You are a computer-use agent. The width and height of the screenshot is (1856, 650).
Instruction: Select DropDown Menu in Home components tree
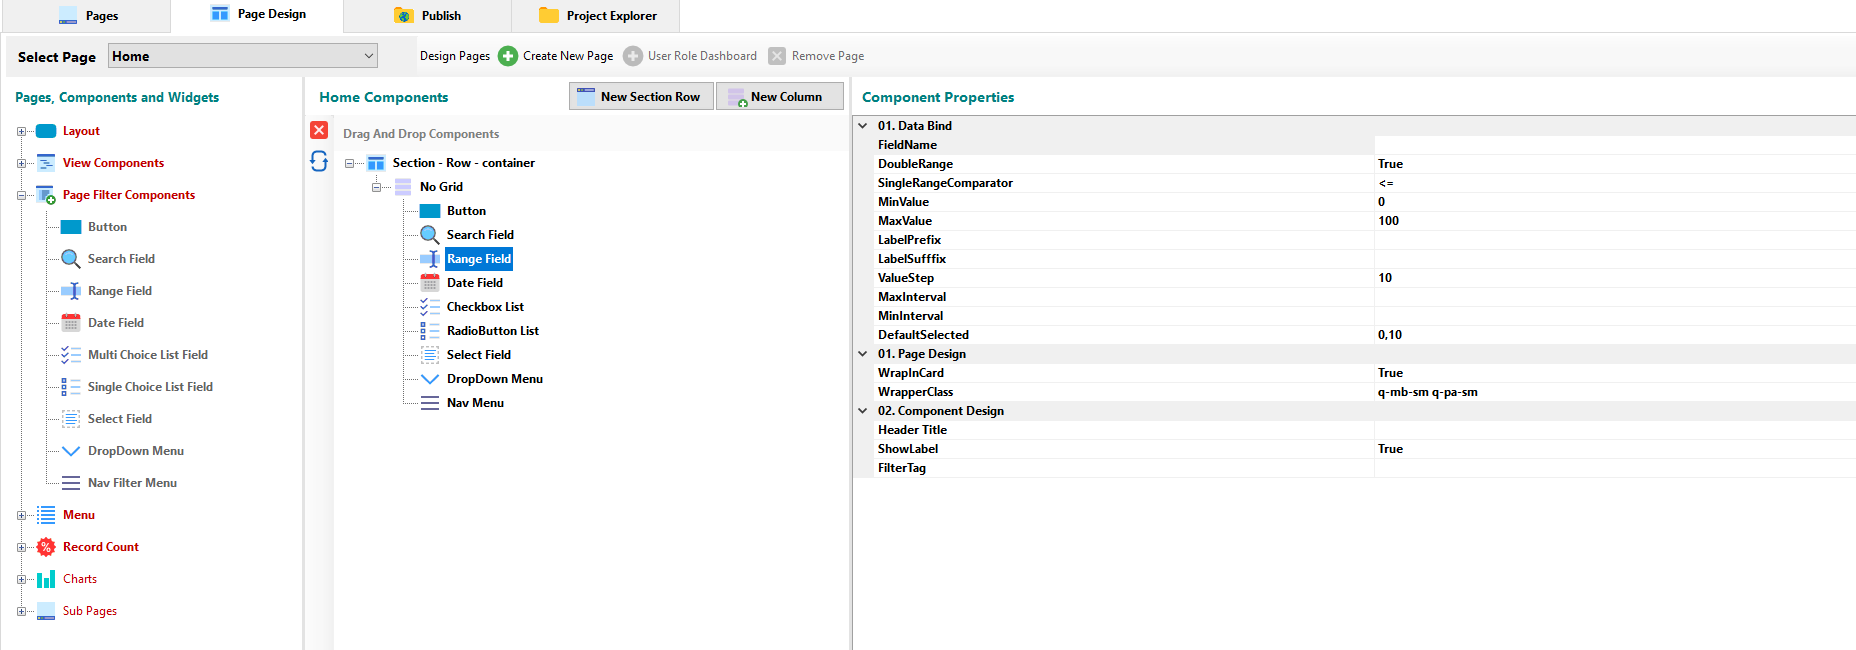click(x=494, y=379)
